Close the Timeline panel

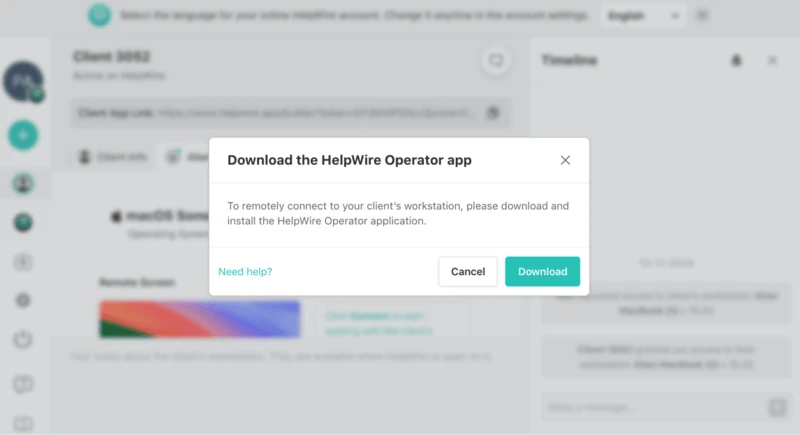tap(772, 61)
